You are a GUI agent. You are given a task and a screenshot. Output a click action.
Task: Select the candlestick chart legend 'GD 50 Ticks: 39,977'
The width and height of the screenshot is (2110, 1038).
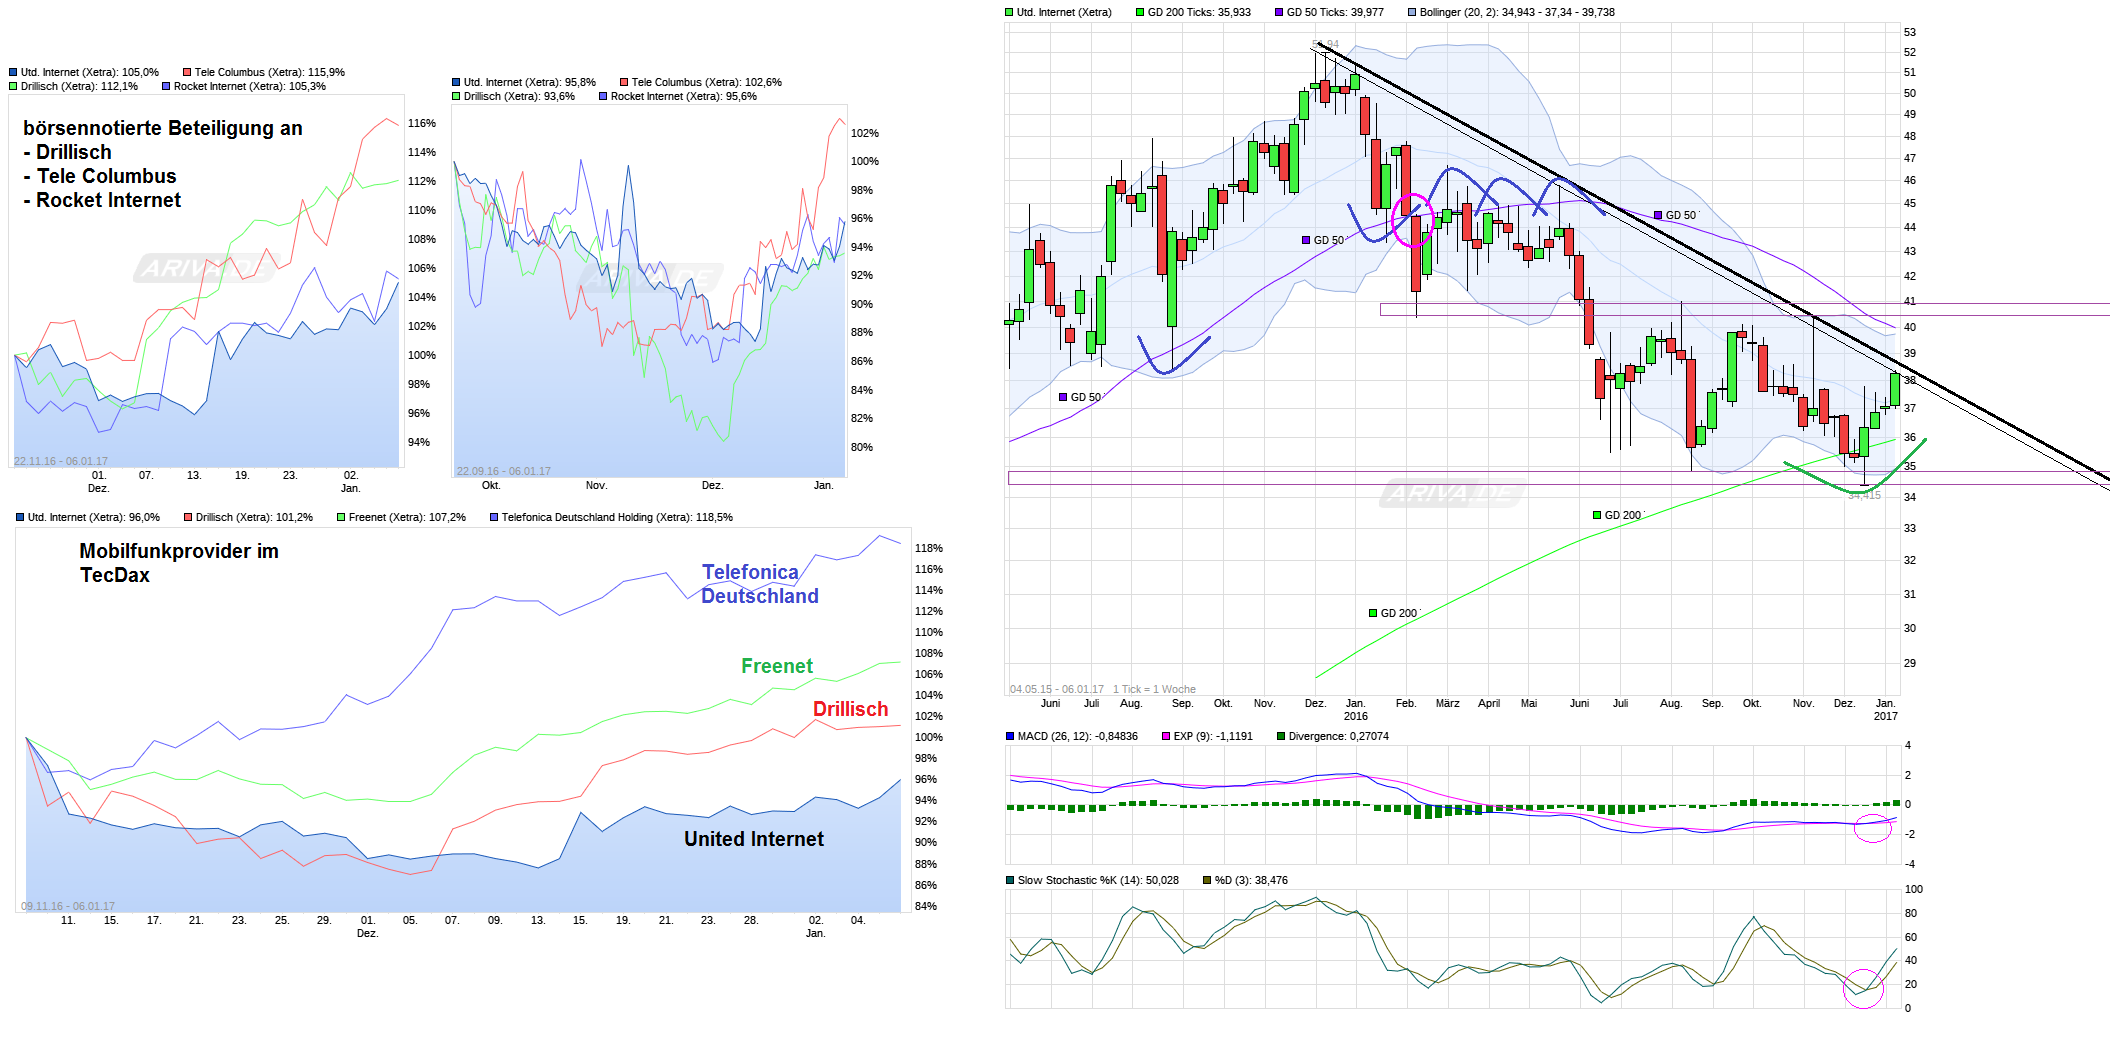tap(1335, 13)
